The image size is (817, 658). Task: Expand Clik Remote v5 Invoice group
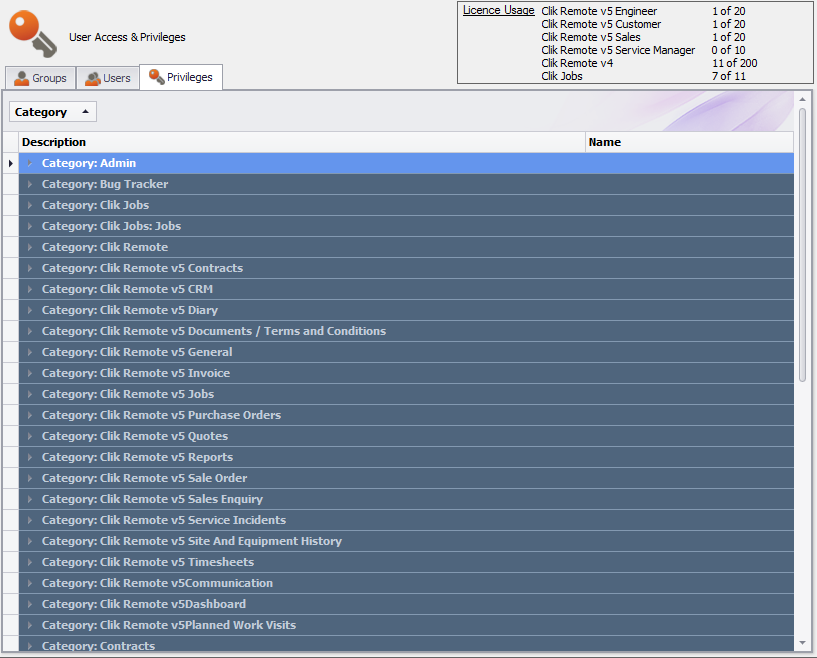click(x=30, y=373)
